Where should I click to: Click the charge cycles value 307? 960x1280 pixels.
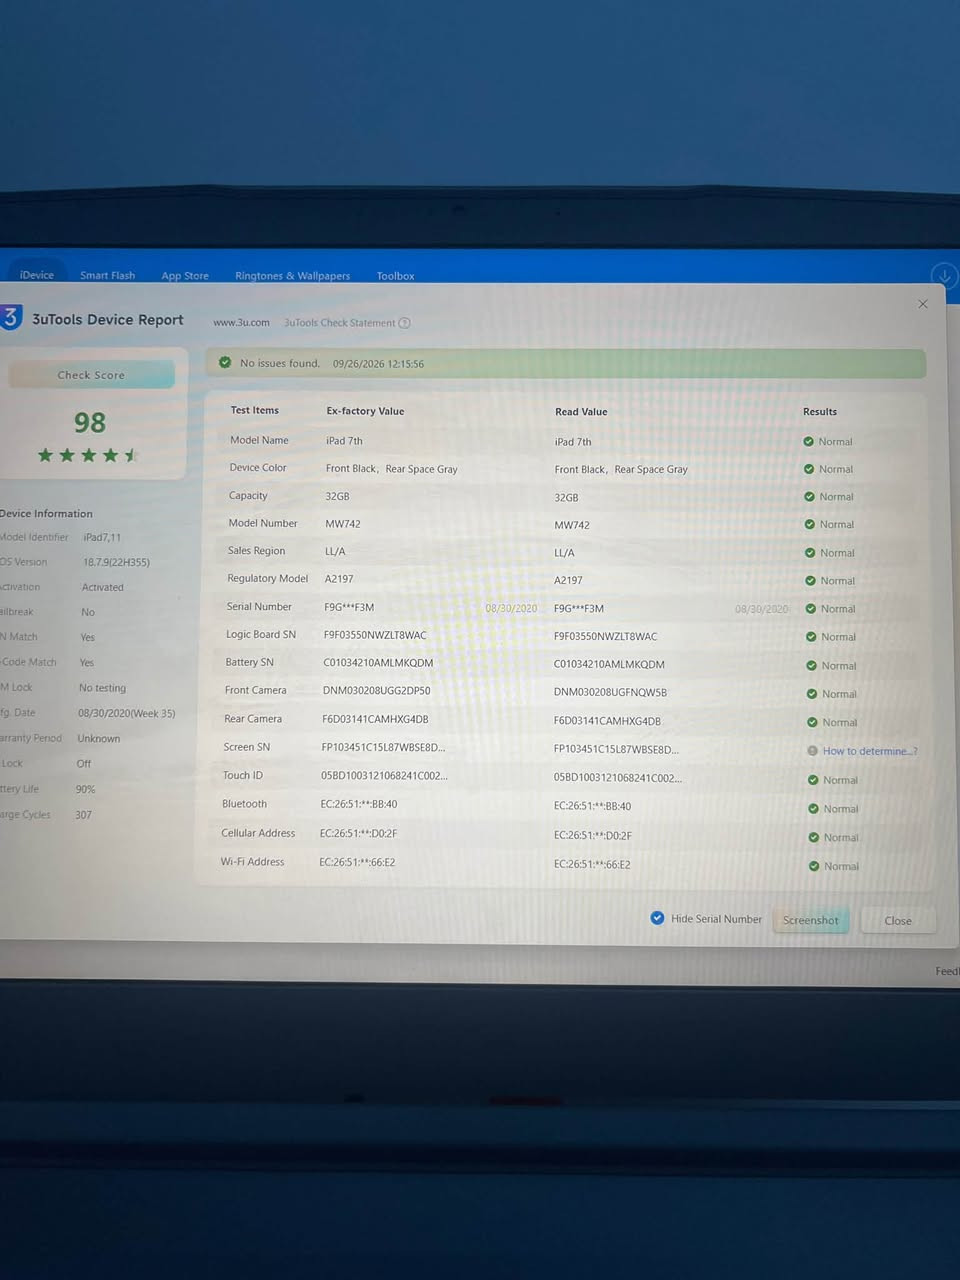[x=83, y=815]
